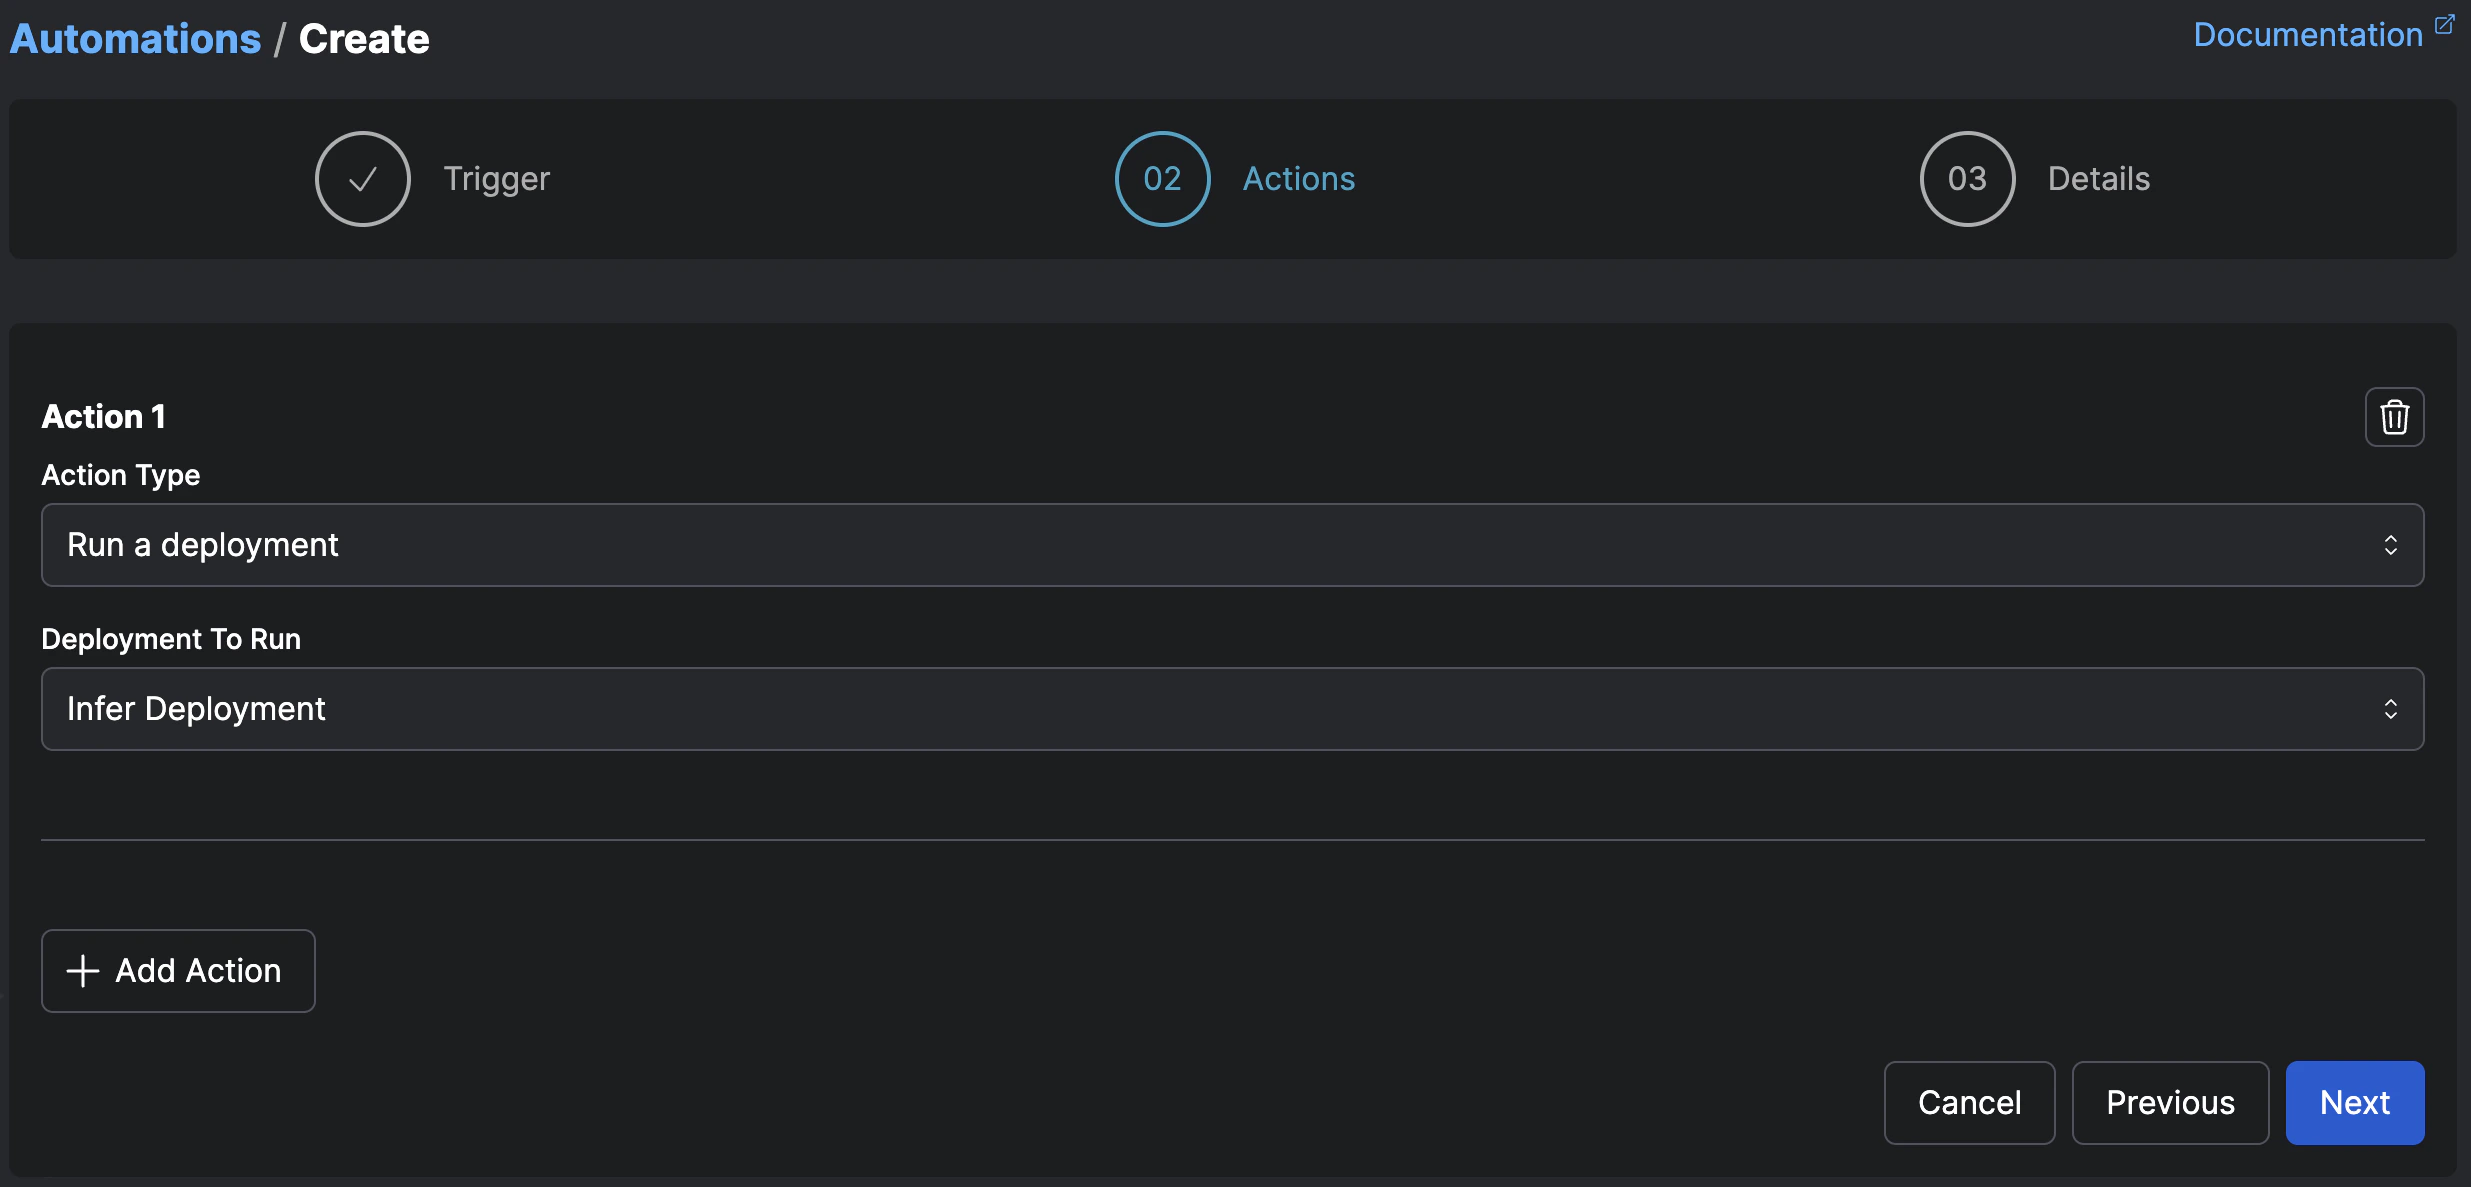Click the Trigger completed checkmark icon
The image size is (2471, 1187).
361,178
